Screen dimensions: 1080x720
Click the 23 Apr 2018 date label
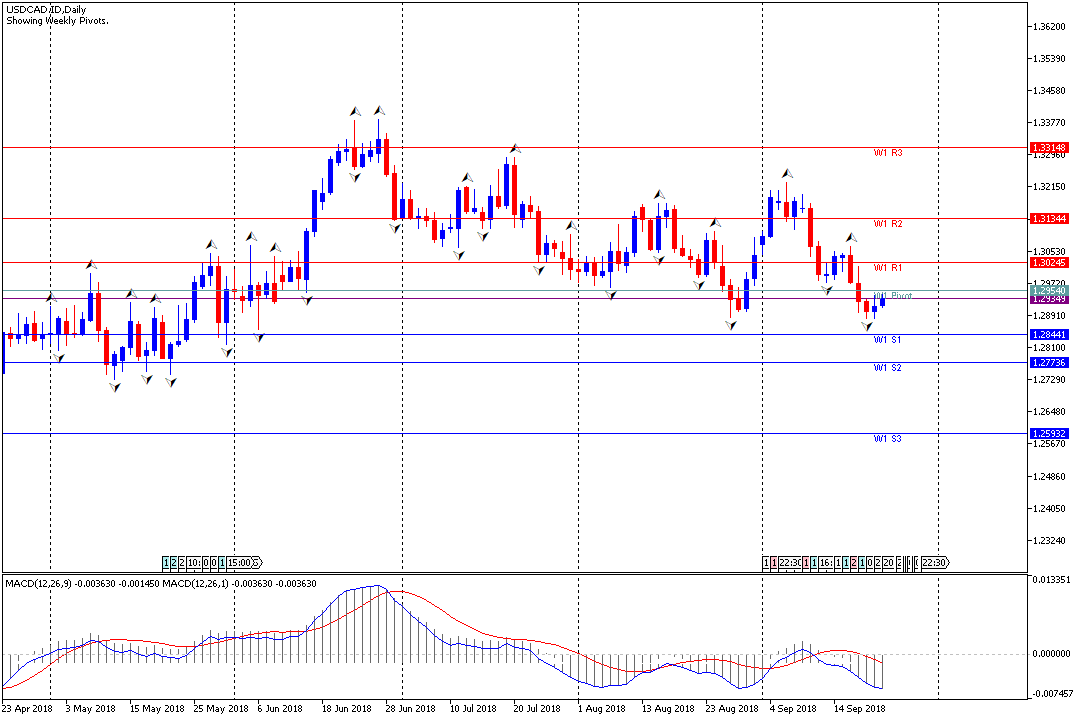pyautogui.click(x=28, y=708)
